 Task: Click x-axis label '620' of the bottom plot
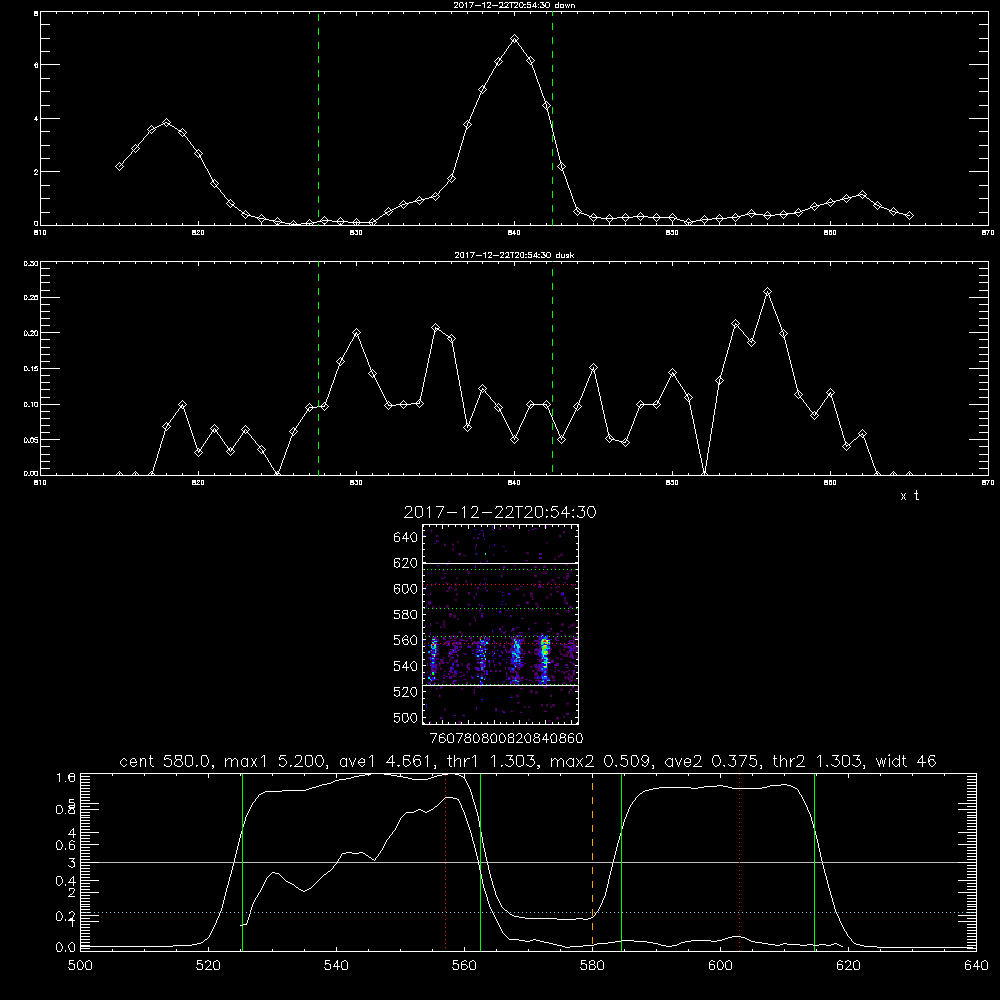[848, 966]
